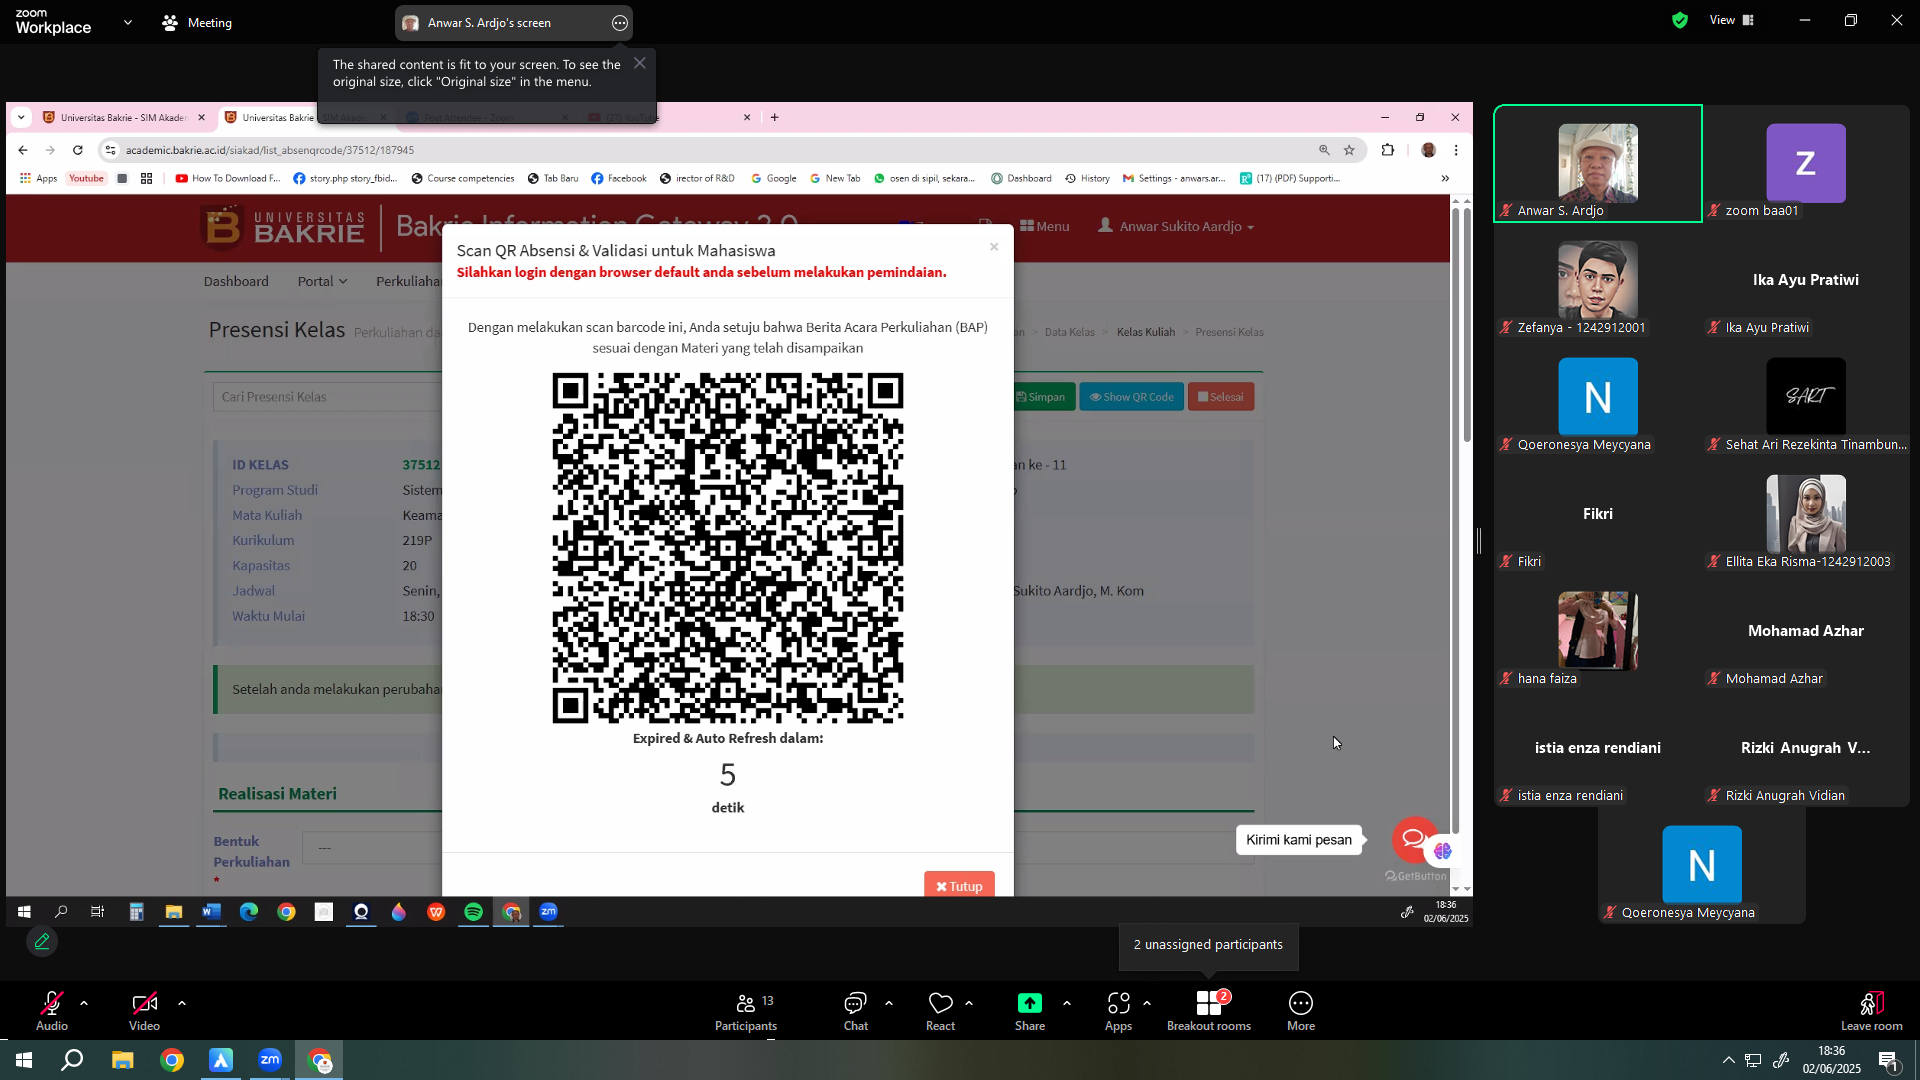Screen dimensions: 1920x1080
Task: Click the shared page's vertical scrollbar
Action: [1467, 325]
